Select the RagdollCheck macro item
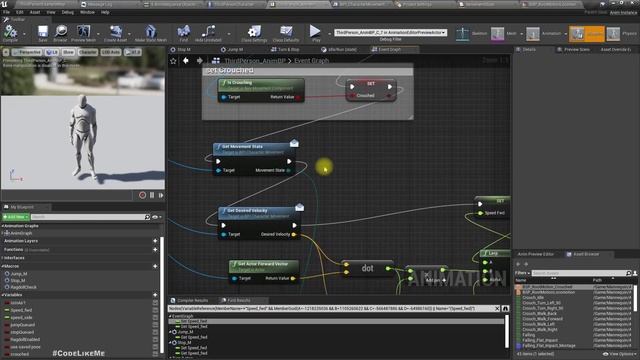 click(x=22, y=287)
